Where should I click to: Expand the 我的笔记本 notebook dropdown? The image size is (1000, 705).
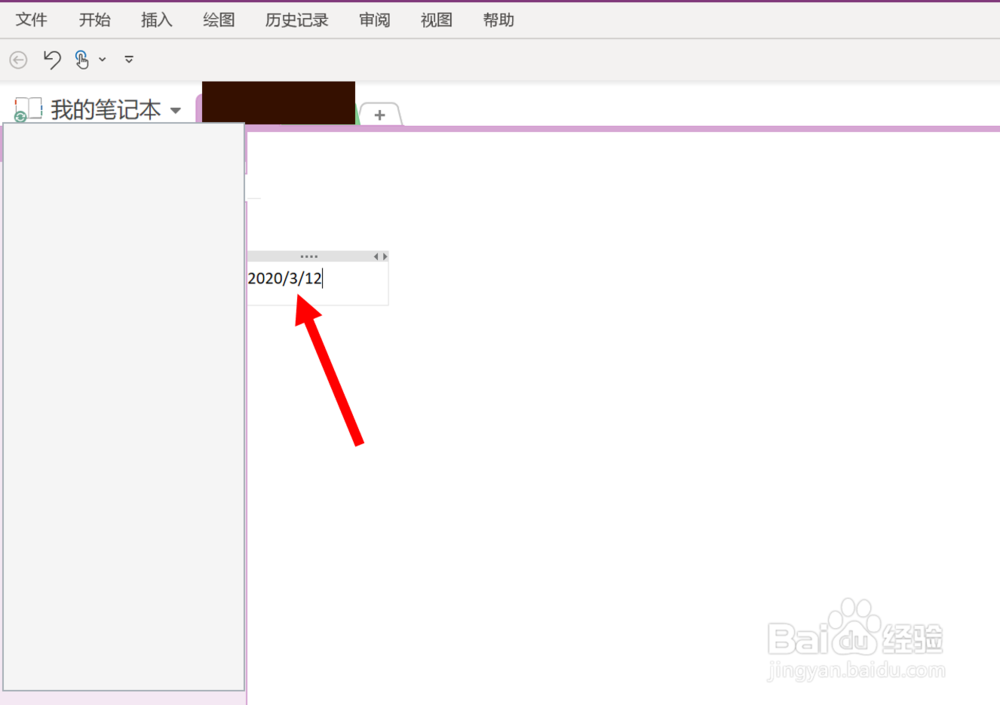(x=175, y=110)
